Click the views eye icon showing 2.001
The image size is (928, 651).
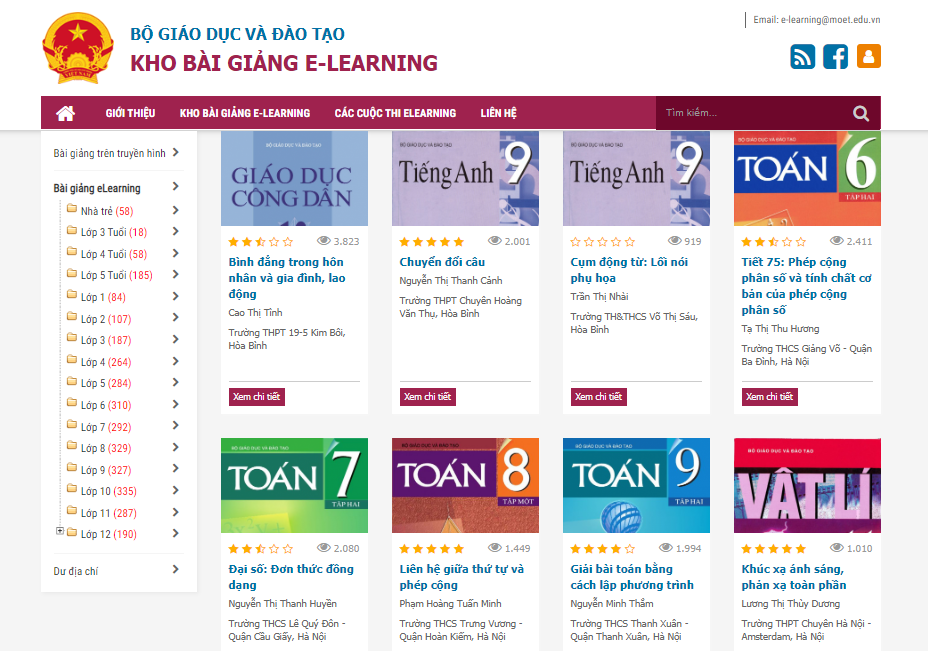tap(494, 240)
